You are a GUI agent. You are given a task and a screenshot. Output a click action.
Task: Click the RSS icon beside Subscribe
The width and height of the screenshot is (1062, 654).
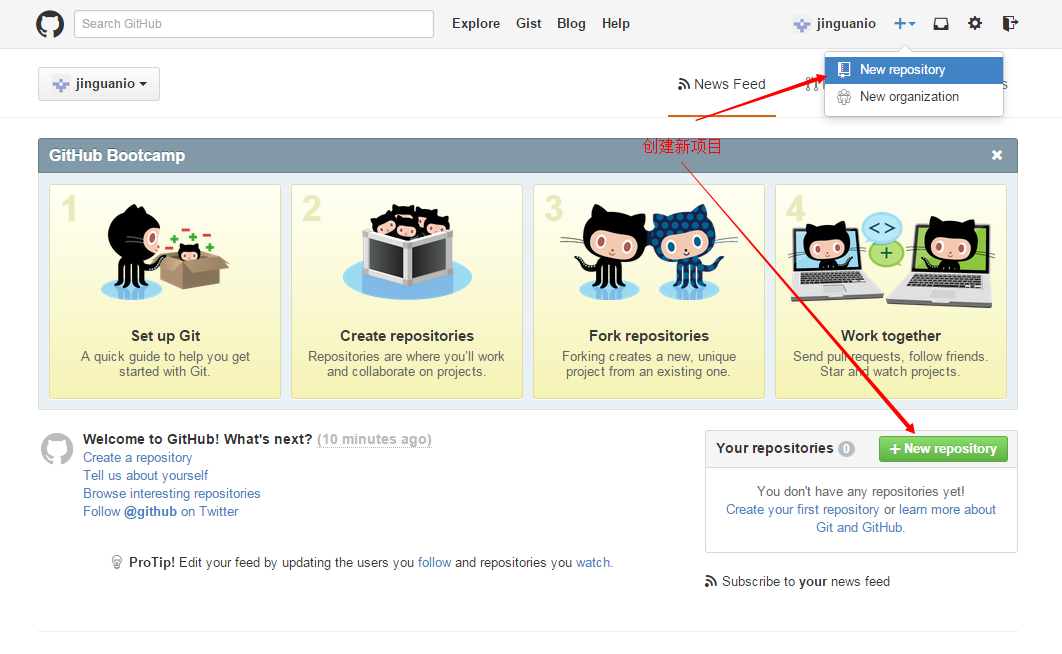[x=710, y=581]
